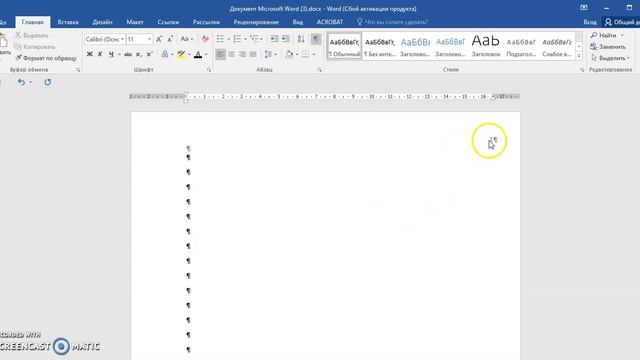This screenshot has height=360, width=640.
Task: Switch to the Дизайн tab
Action: [102, 22]
